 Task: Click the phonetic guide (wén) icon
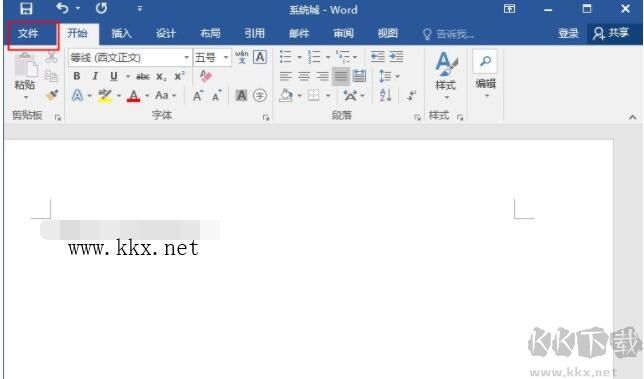(x=242, y=57)
